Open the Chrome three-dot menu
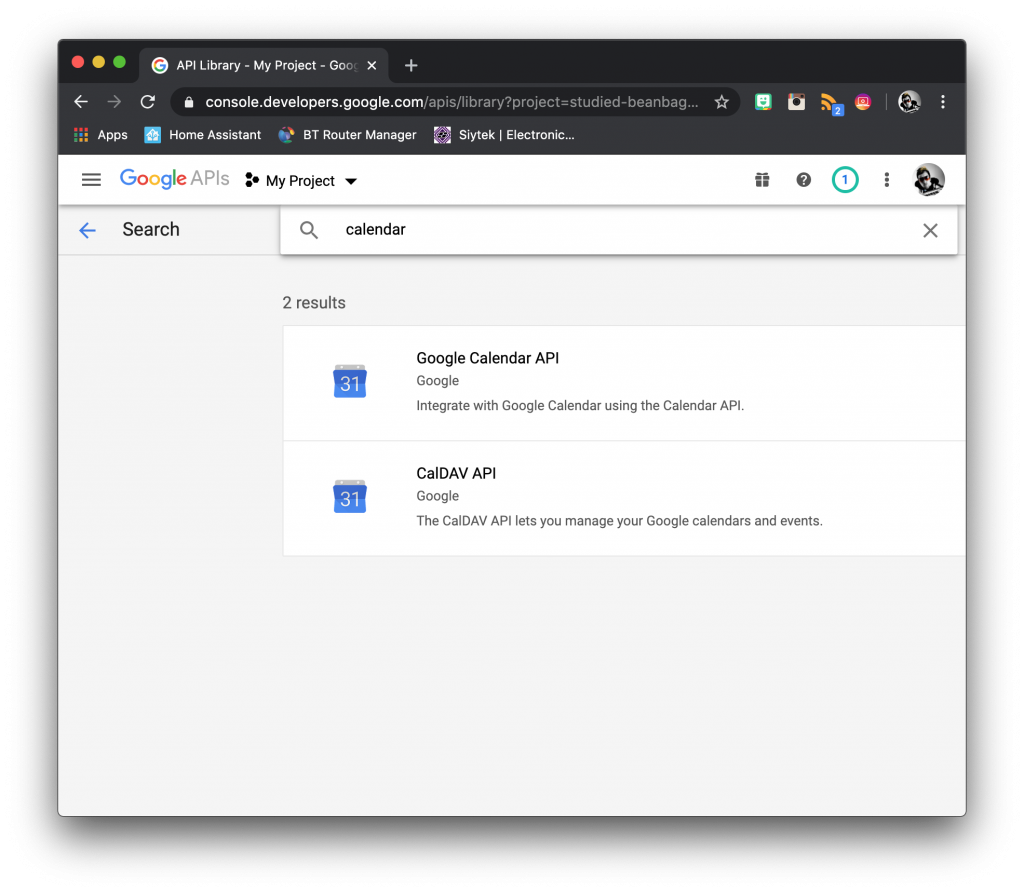 [x=942, y=102]
